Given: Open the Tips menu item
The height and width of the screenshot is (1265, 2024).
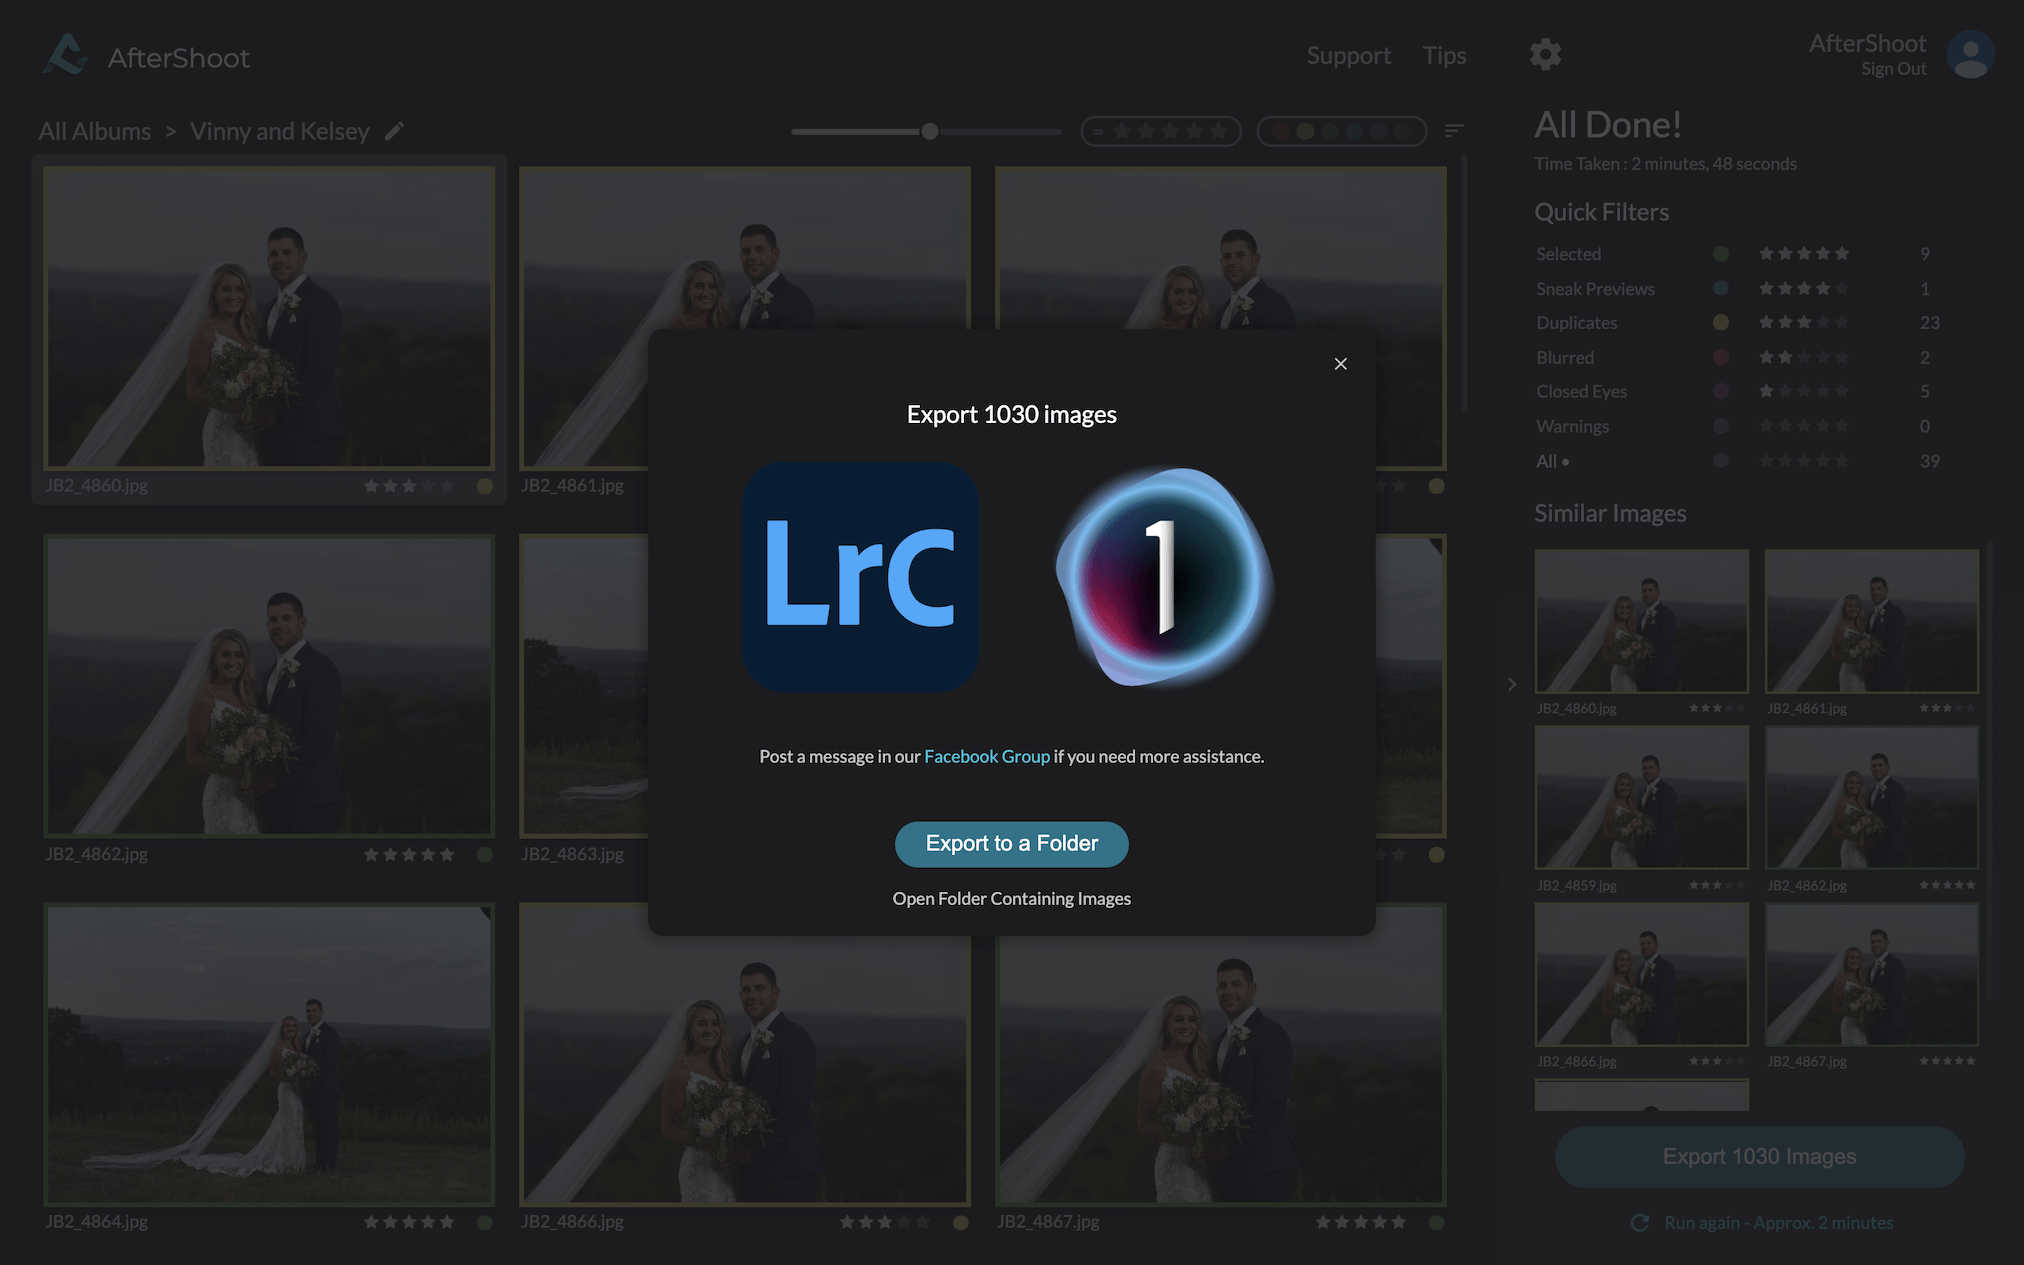Looking at the screenshot, I should [1444, 56].
